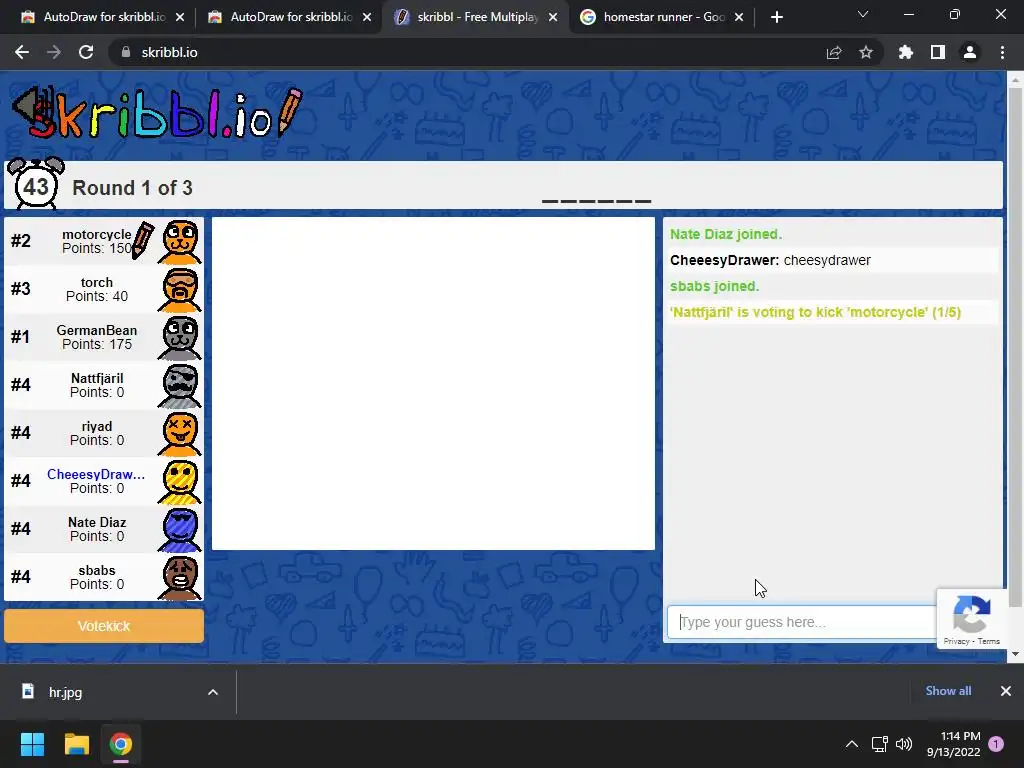
Task: Close the downloads bar
Action: click(x=1006, y=691)
